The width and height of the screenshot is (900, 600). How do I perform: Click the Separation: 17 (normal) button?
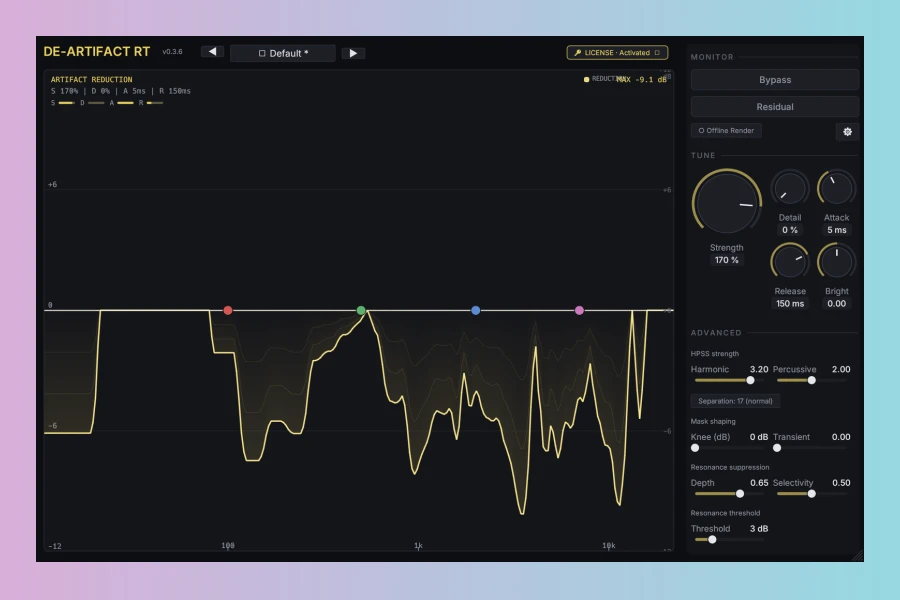[735, 401]
